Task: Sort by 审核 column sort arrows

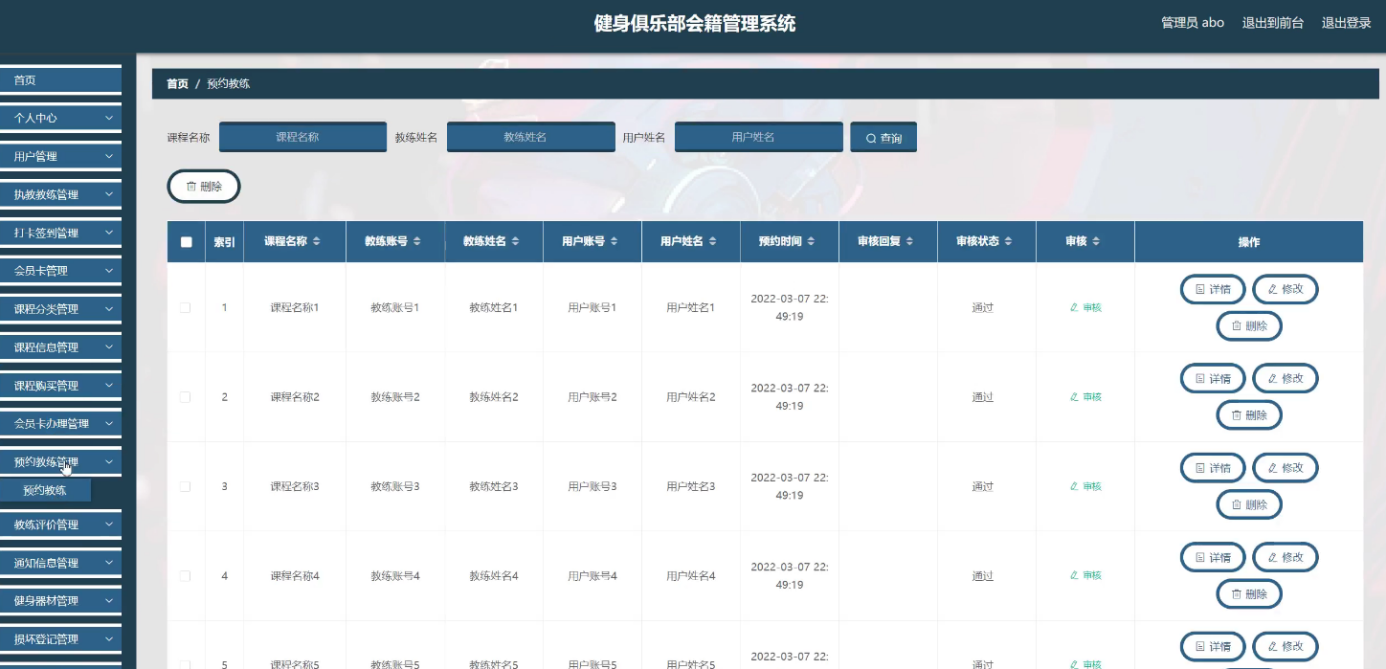Action: 1096,242
